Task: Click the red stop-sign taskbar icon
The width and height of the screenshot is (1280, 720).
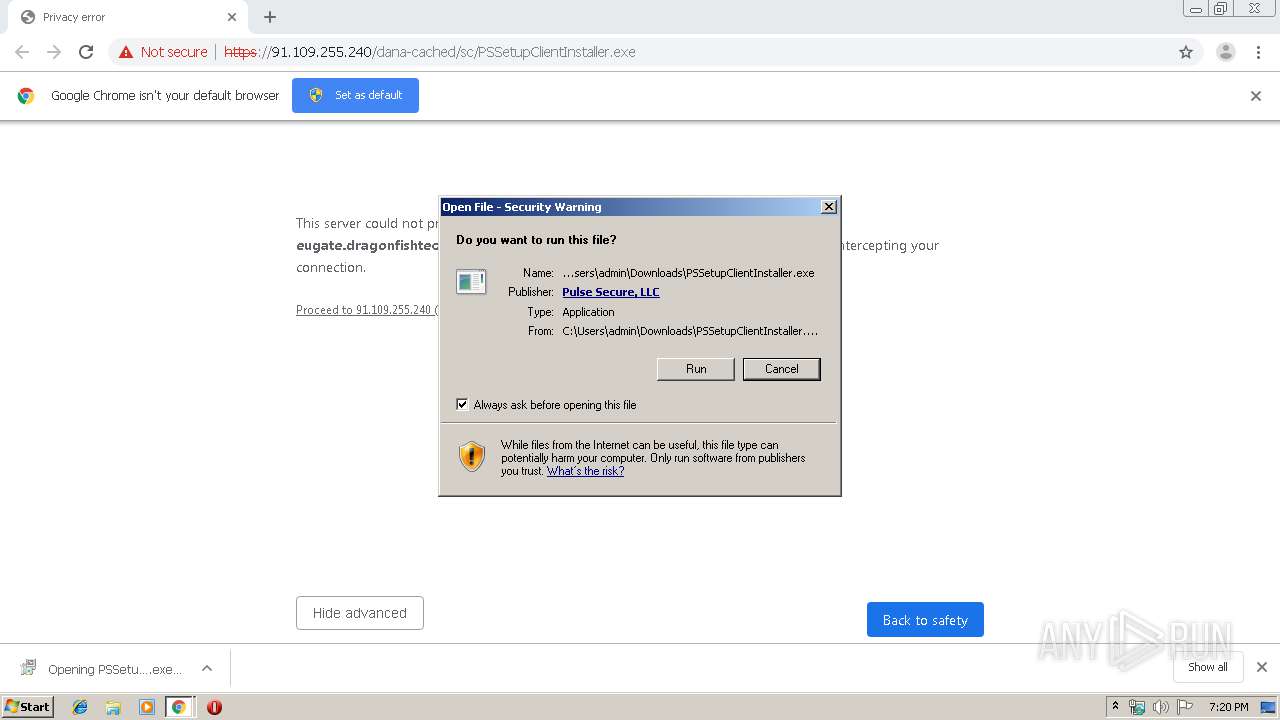Action: coord(214,707)
